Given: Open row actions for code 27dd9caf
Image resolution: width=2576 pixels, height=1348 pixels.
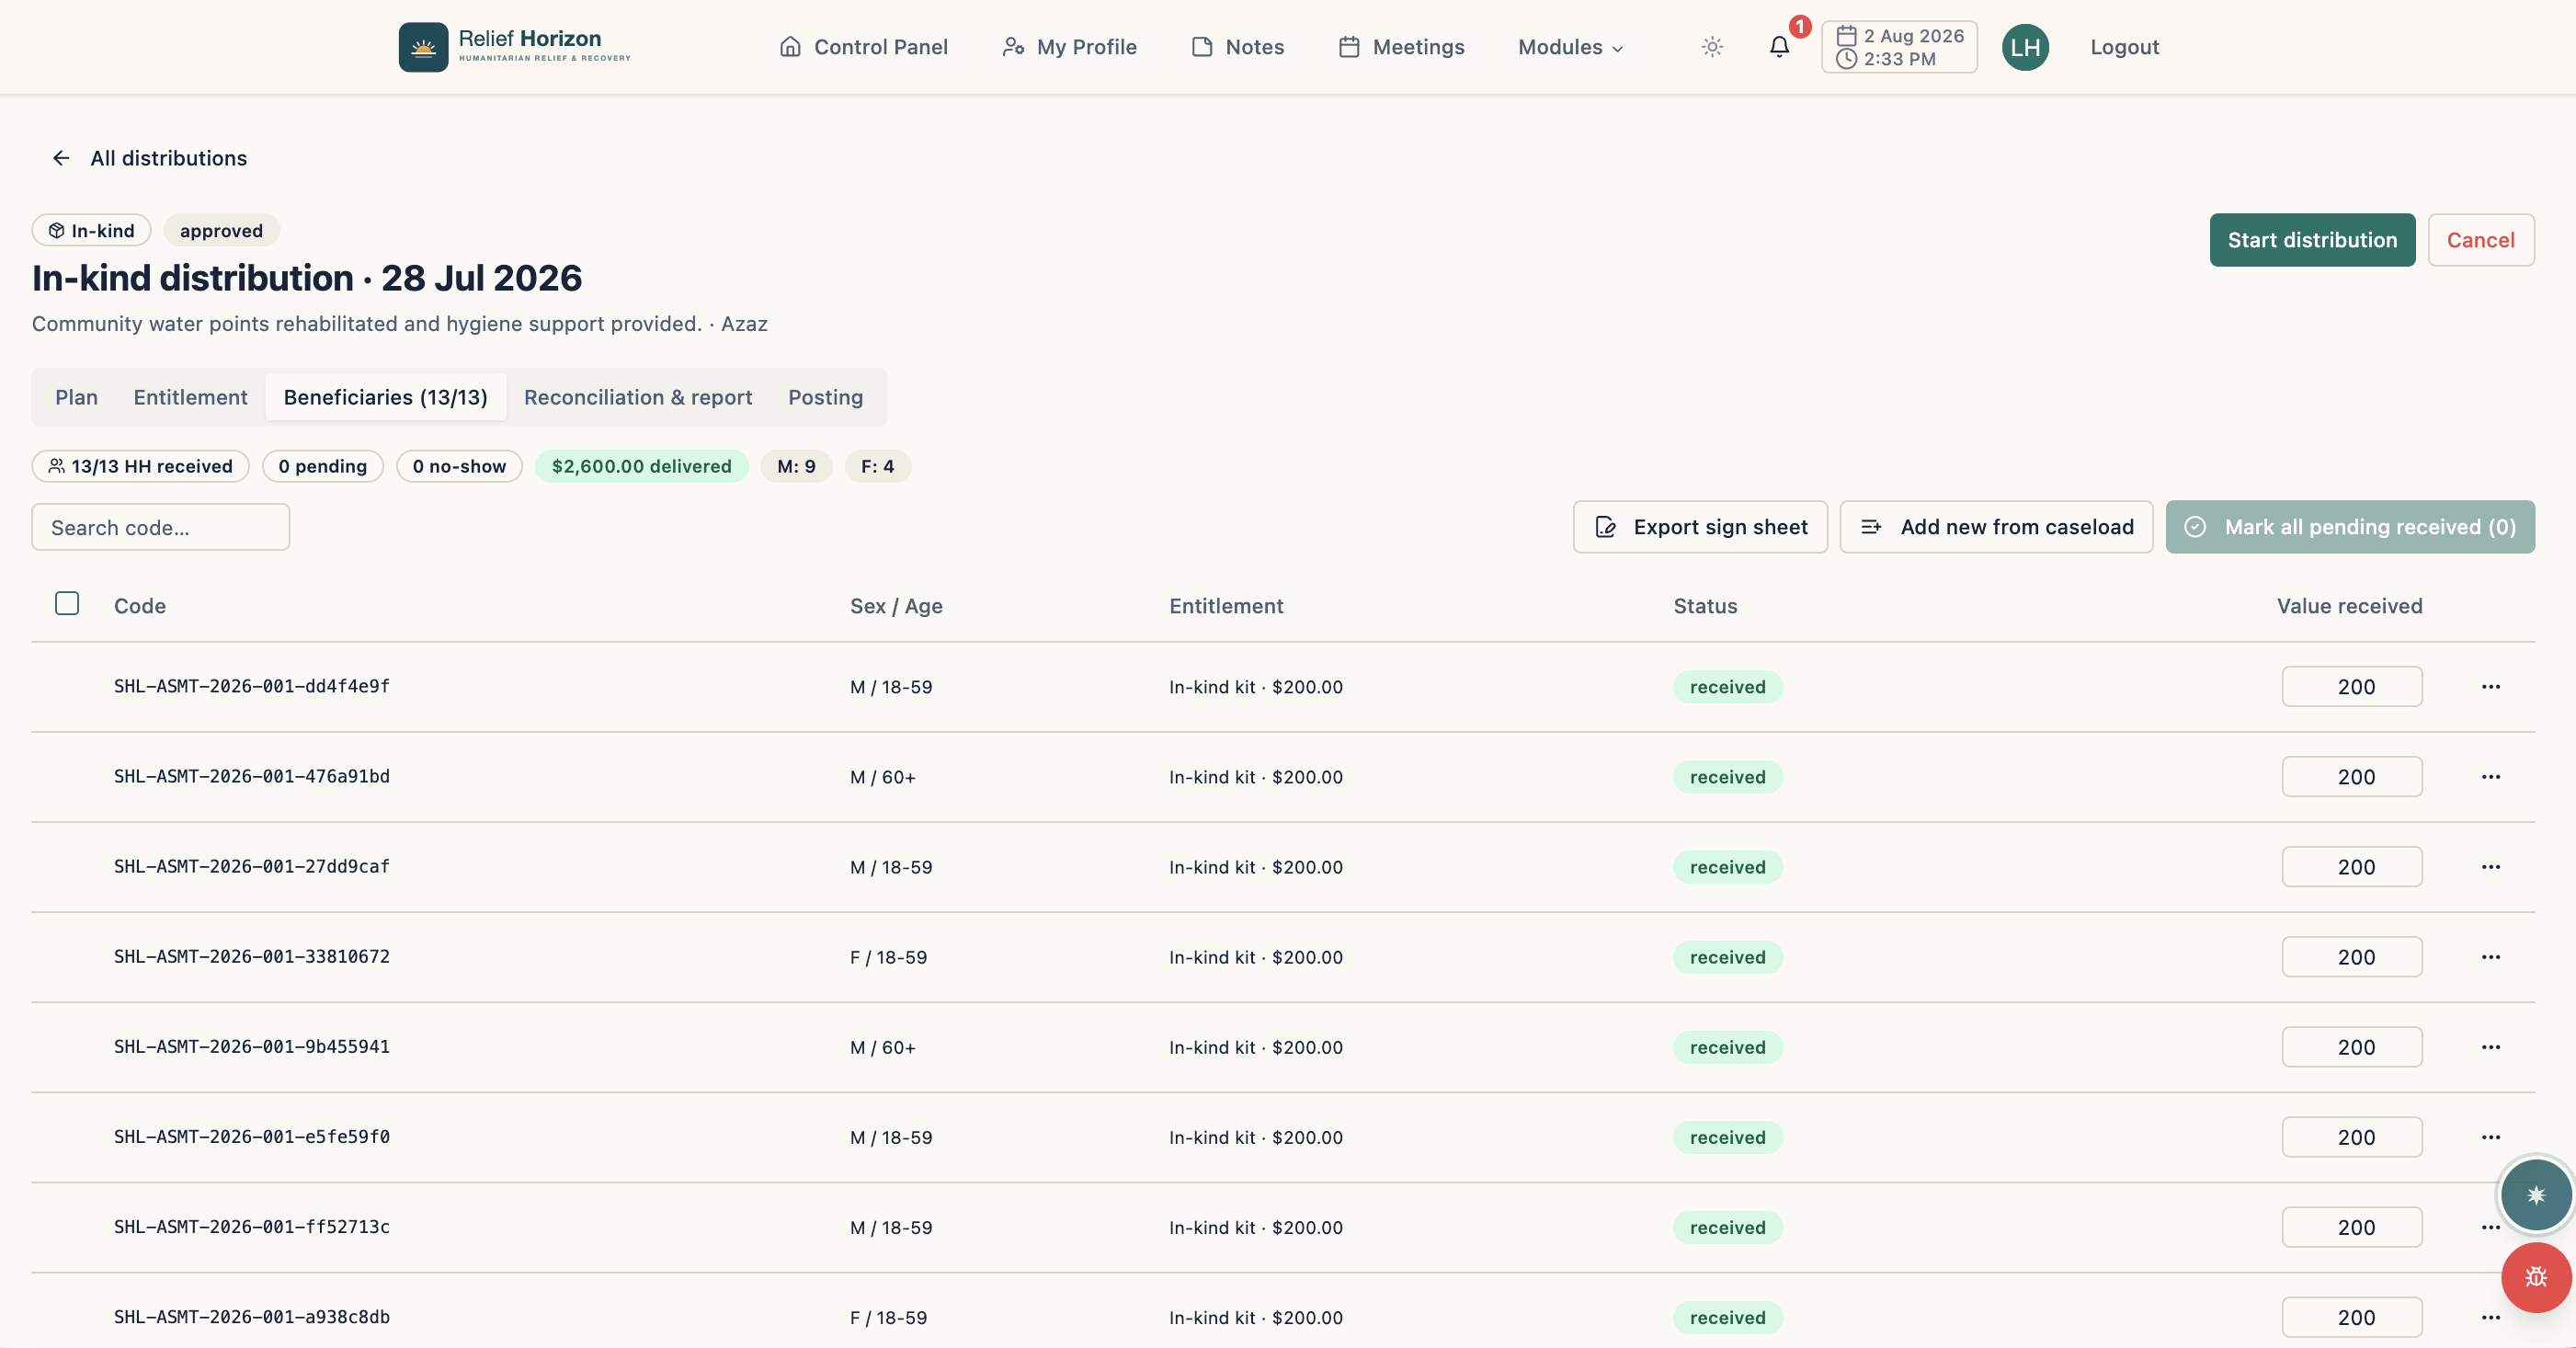Looking at the screenshot, I should pos(2490,867).
